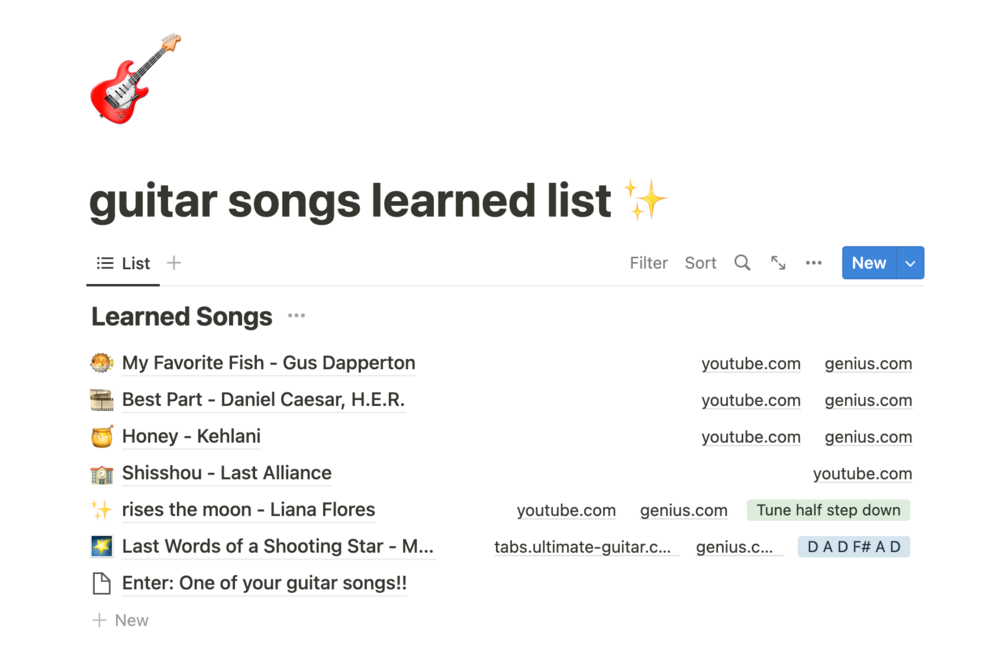Click the fish emoji icon beside My Favorite Fish

click(101, 363)
